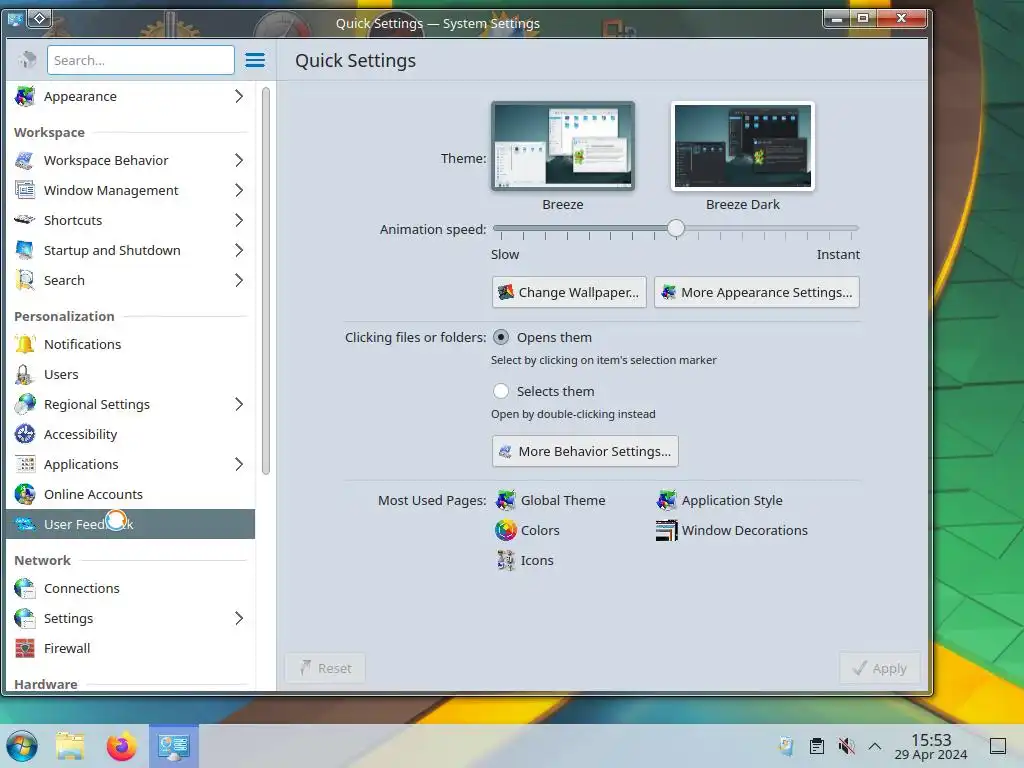The image size is (1024, 768).
Task: Click the Appearance category icon
Action: coord(25,96)
